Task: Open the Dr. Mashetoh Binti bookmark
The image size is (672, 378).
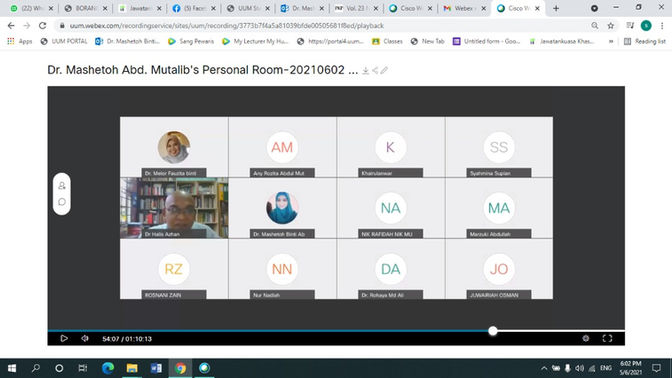Action: pos(128,41)
